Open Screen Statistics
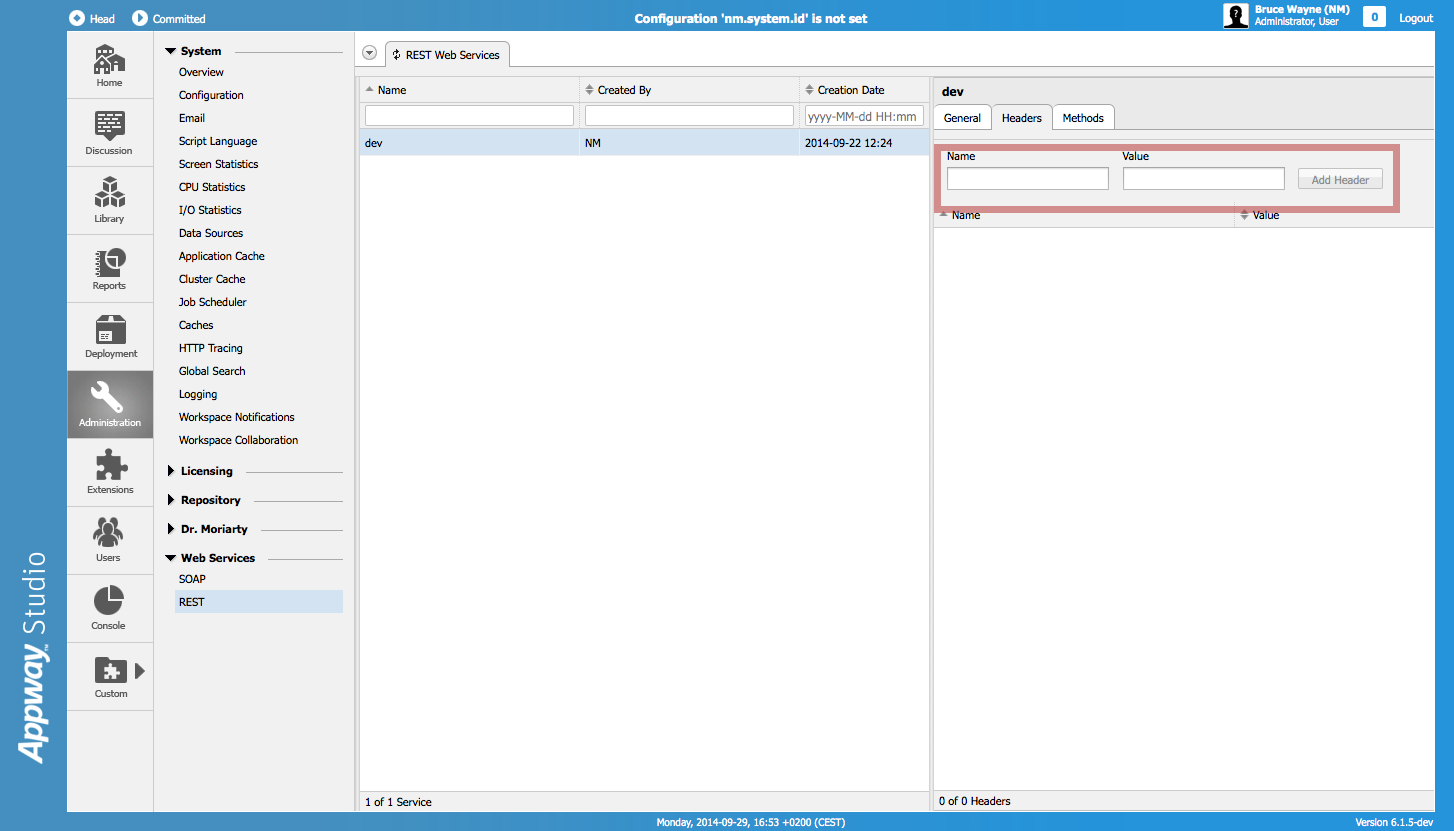The image size is (1454, 831). pos(218,164)
